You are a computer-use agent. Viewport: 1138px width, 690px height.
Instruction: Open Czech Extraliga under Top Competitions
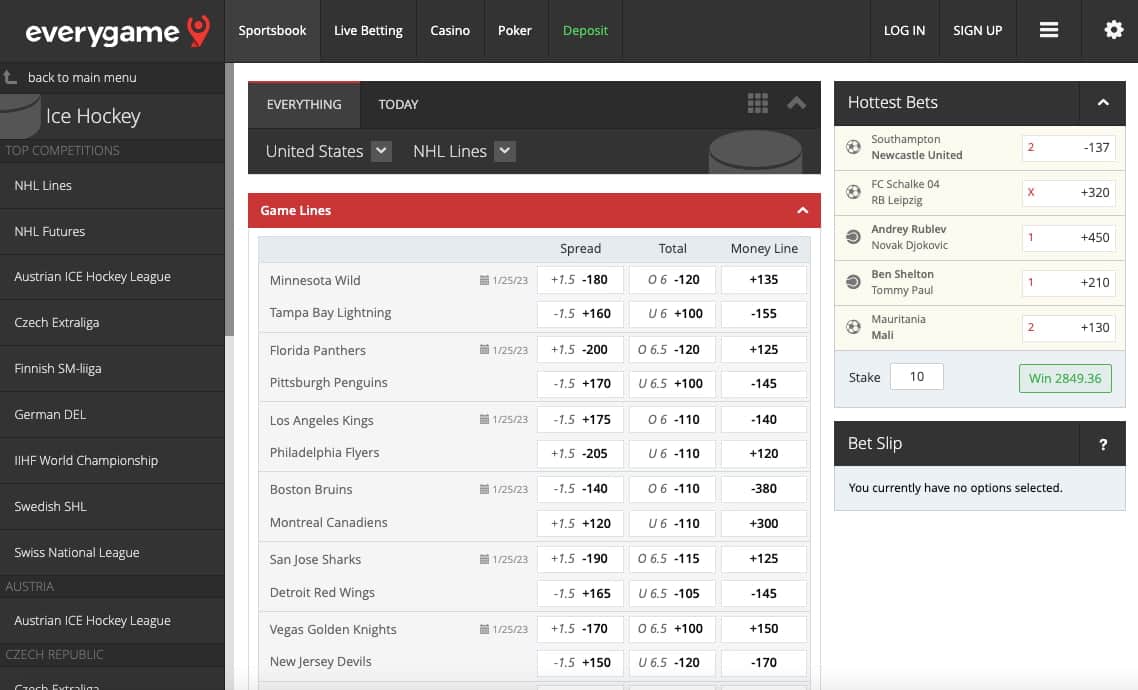pos(112,323)
